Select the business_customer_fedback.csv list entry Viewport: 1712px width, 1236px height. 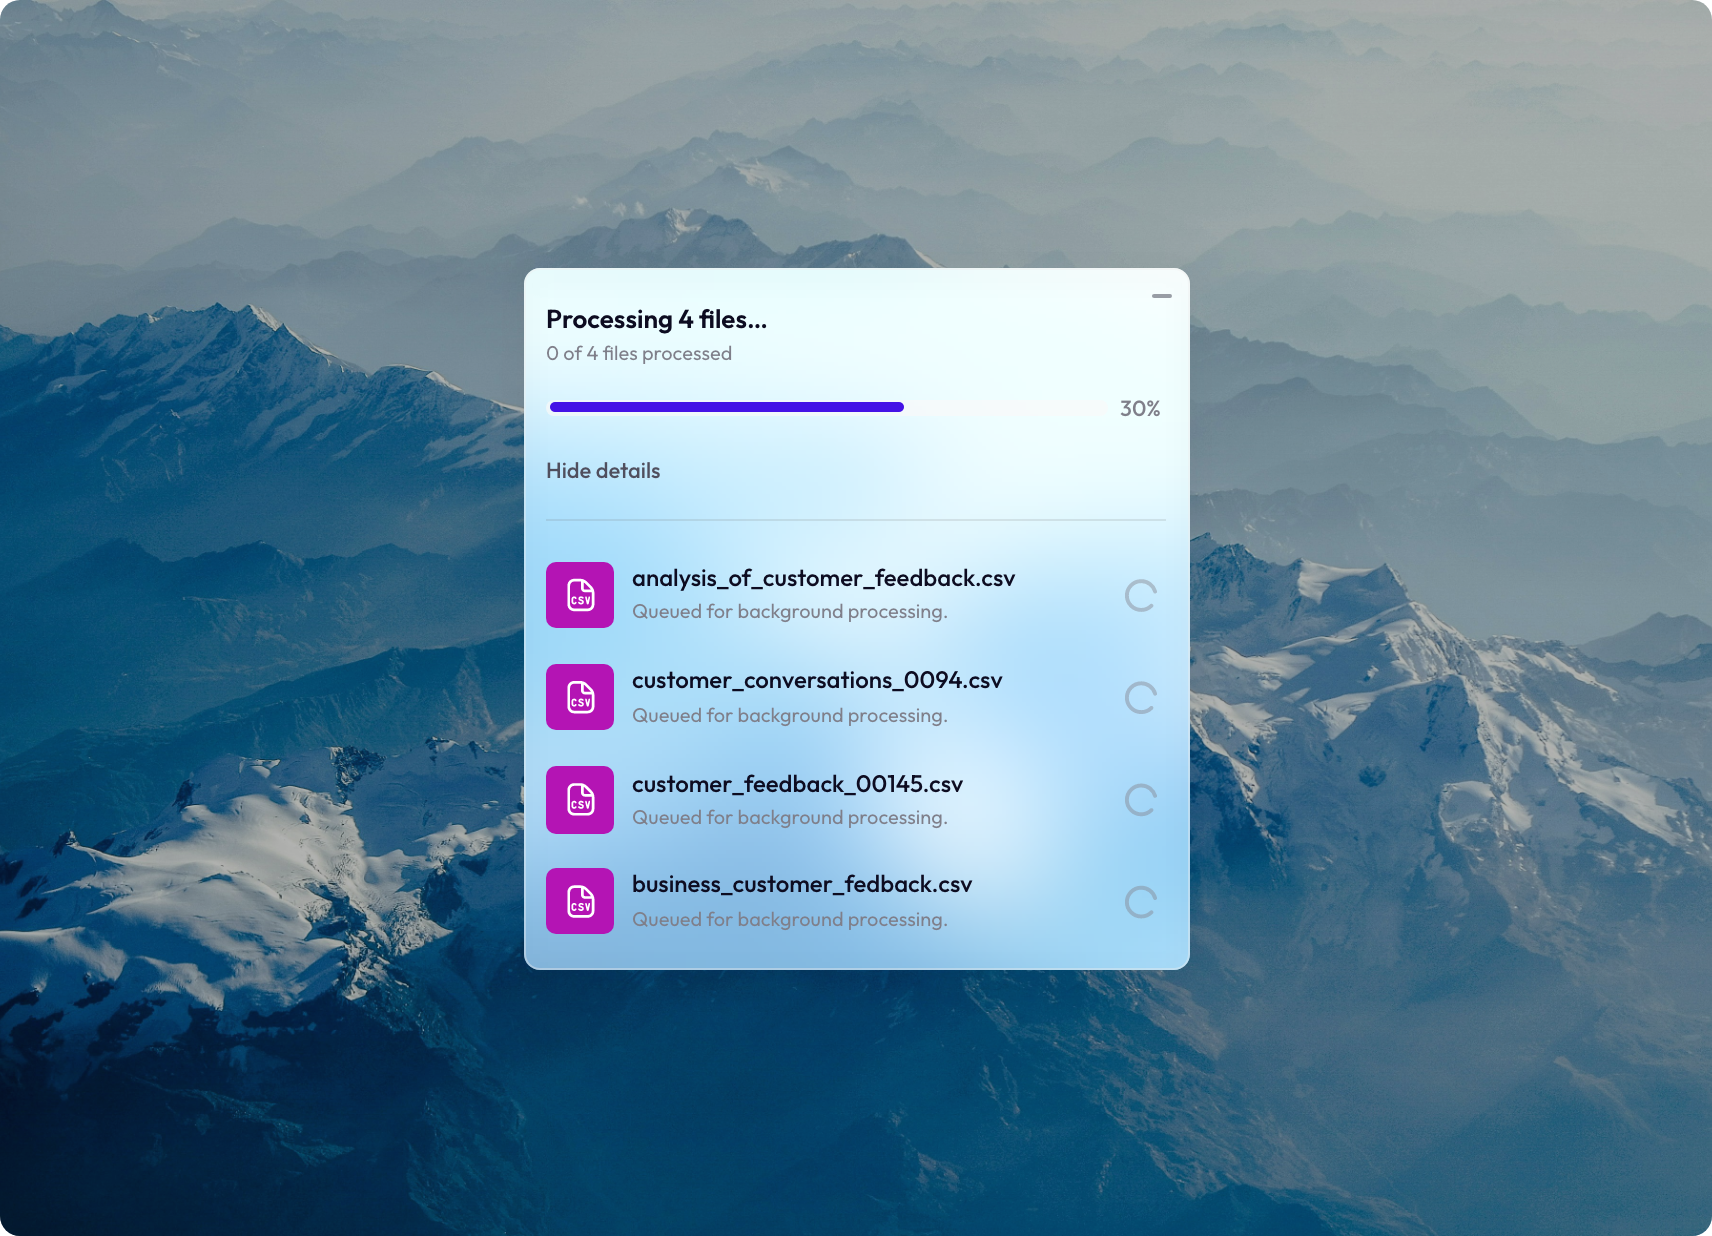[801, 901]
